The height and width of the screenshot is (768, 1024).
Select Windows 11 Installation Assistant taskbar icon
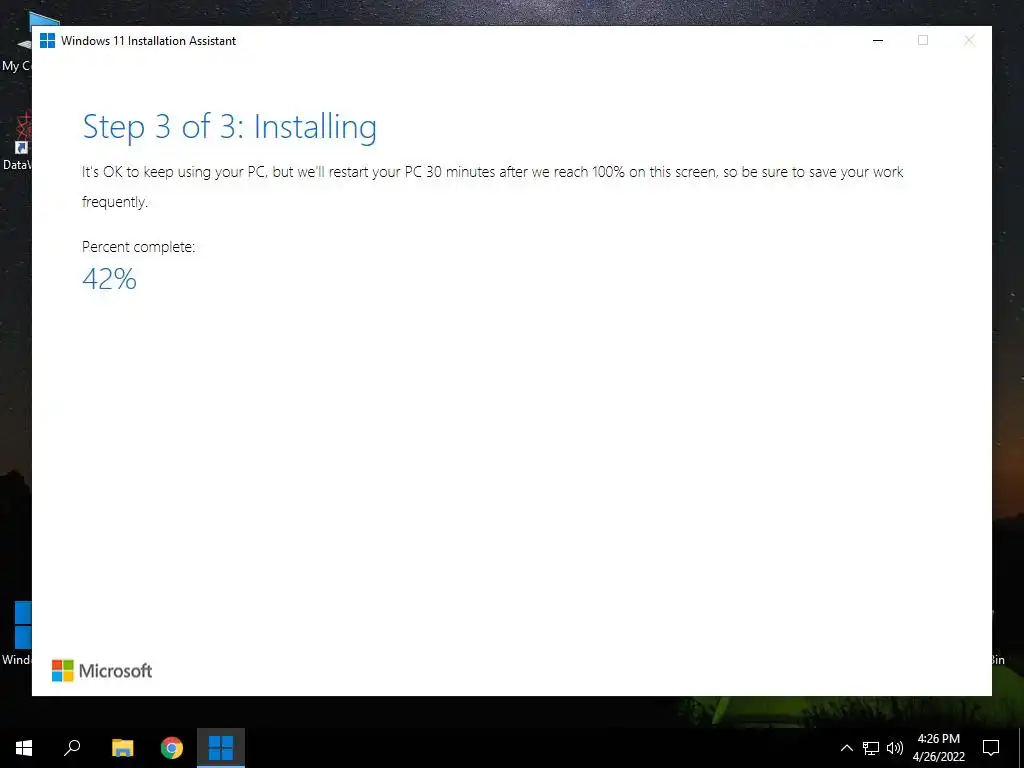pos(221,748)
